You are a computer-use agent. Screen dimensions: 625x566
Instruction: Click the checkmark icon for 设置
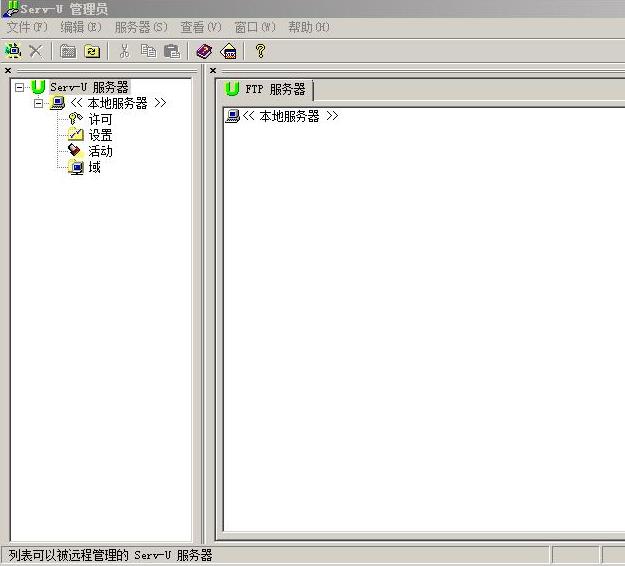[x=76, y=135]
